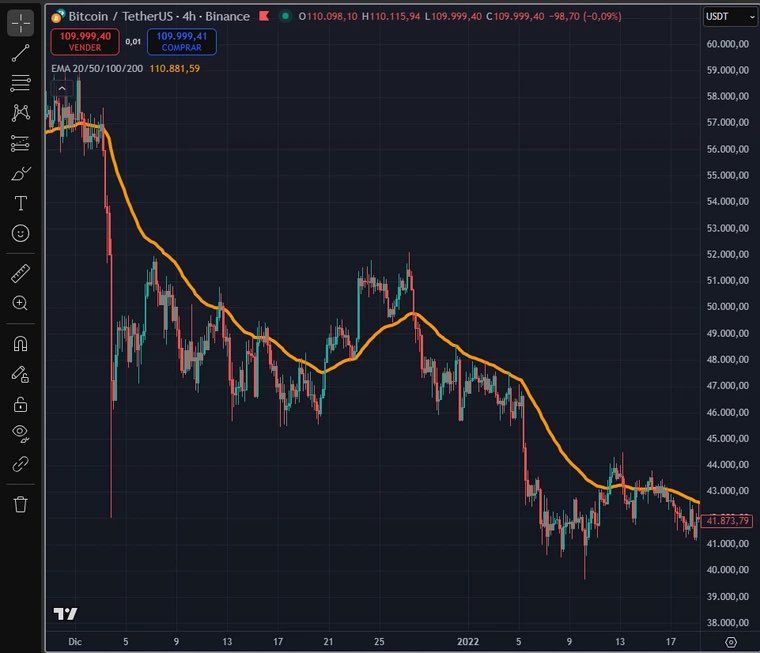Activate the zoom in tool
This screenshot has height=653, width=760.
pos(20,303)
